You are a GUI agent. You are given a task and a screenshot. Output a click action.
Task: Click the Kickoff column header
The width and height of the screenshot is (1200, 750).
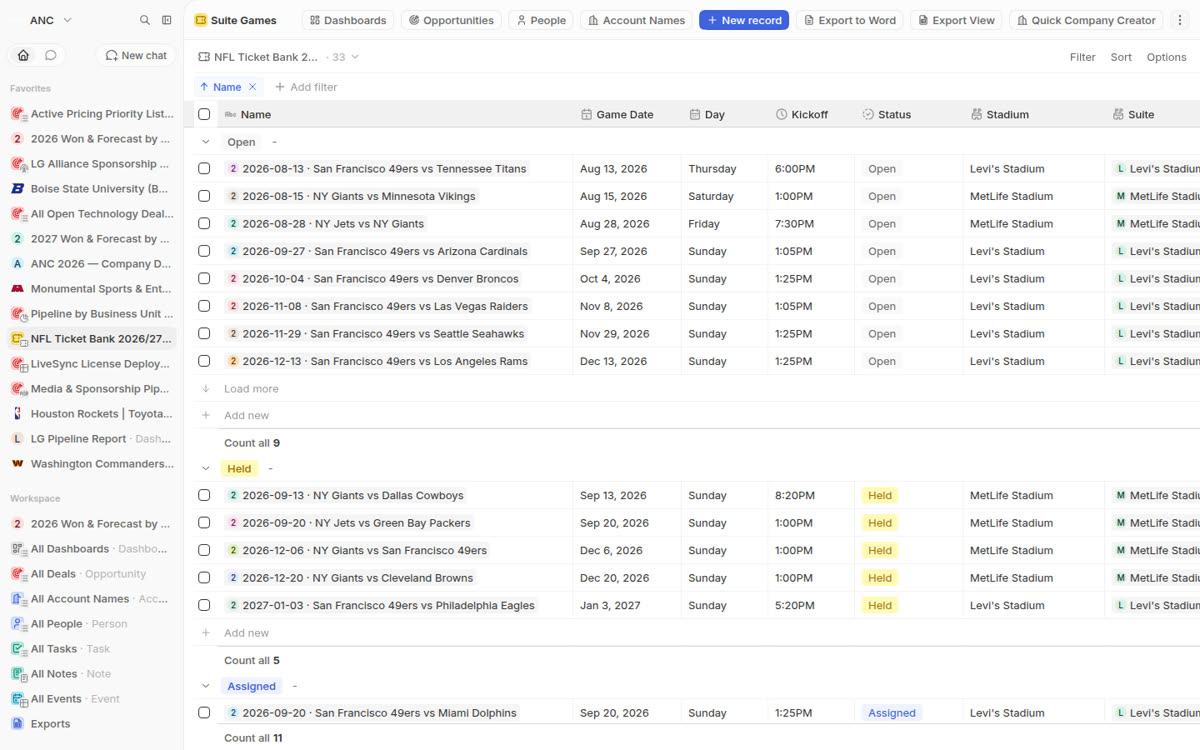click(x=810, y=114)
